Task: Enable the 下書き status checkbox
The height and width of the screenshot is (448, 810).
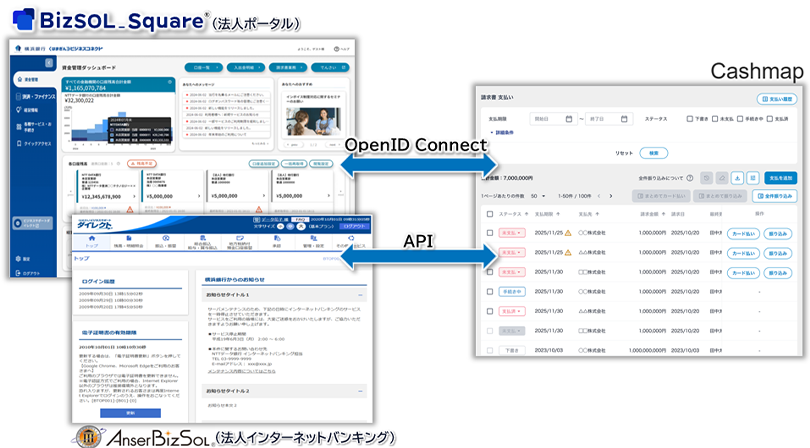Action: [691, 118]
